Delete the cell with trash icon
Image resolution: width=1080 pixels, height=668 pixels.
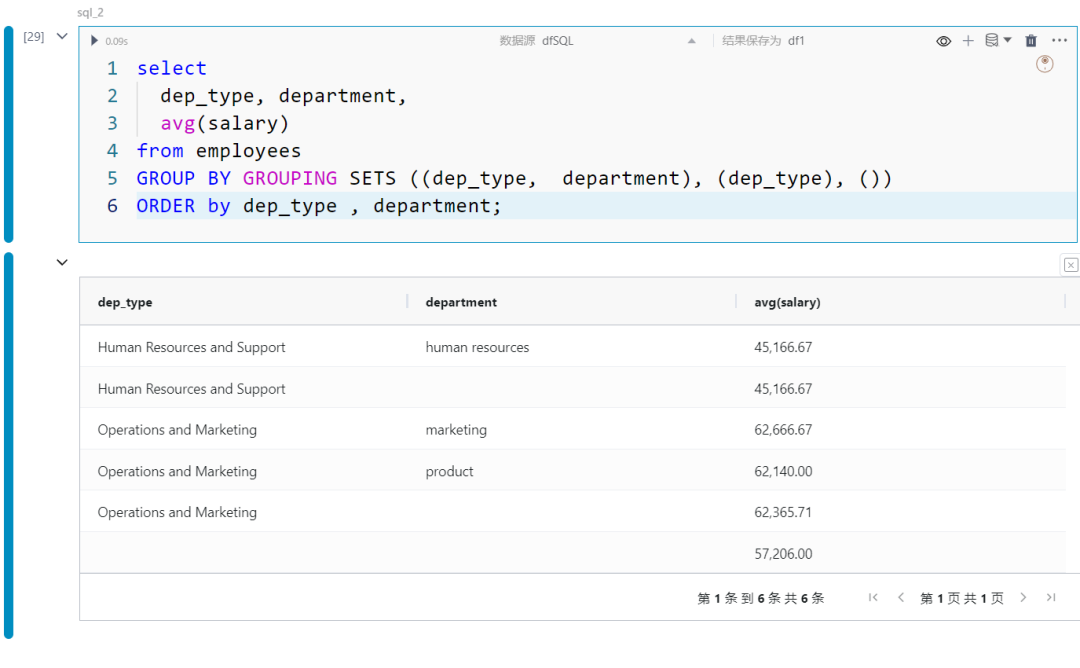[x=1031, y=41]
